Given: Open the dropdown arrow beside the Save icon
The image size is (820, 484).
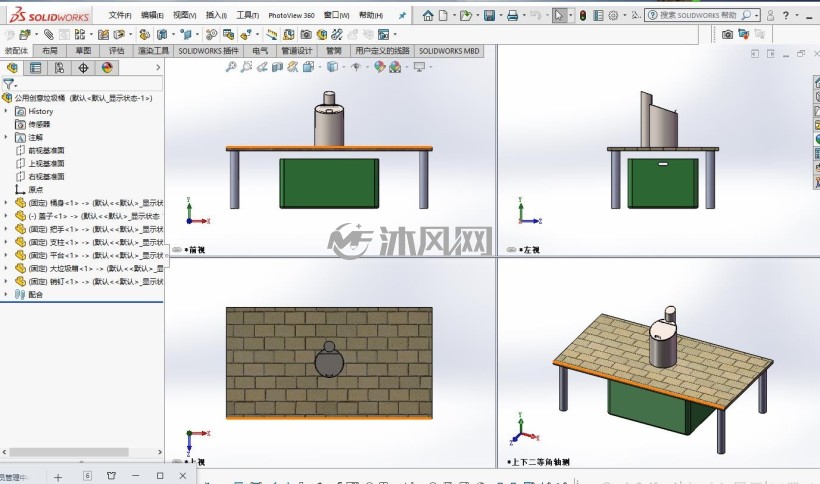Looking at the screenshot, I should point(500,16).
